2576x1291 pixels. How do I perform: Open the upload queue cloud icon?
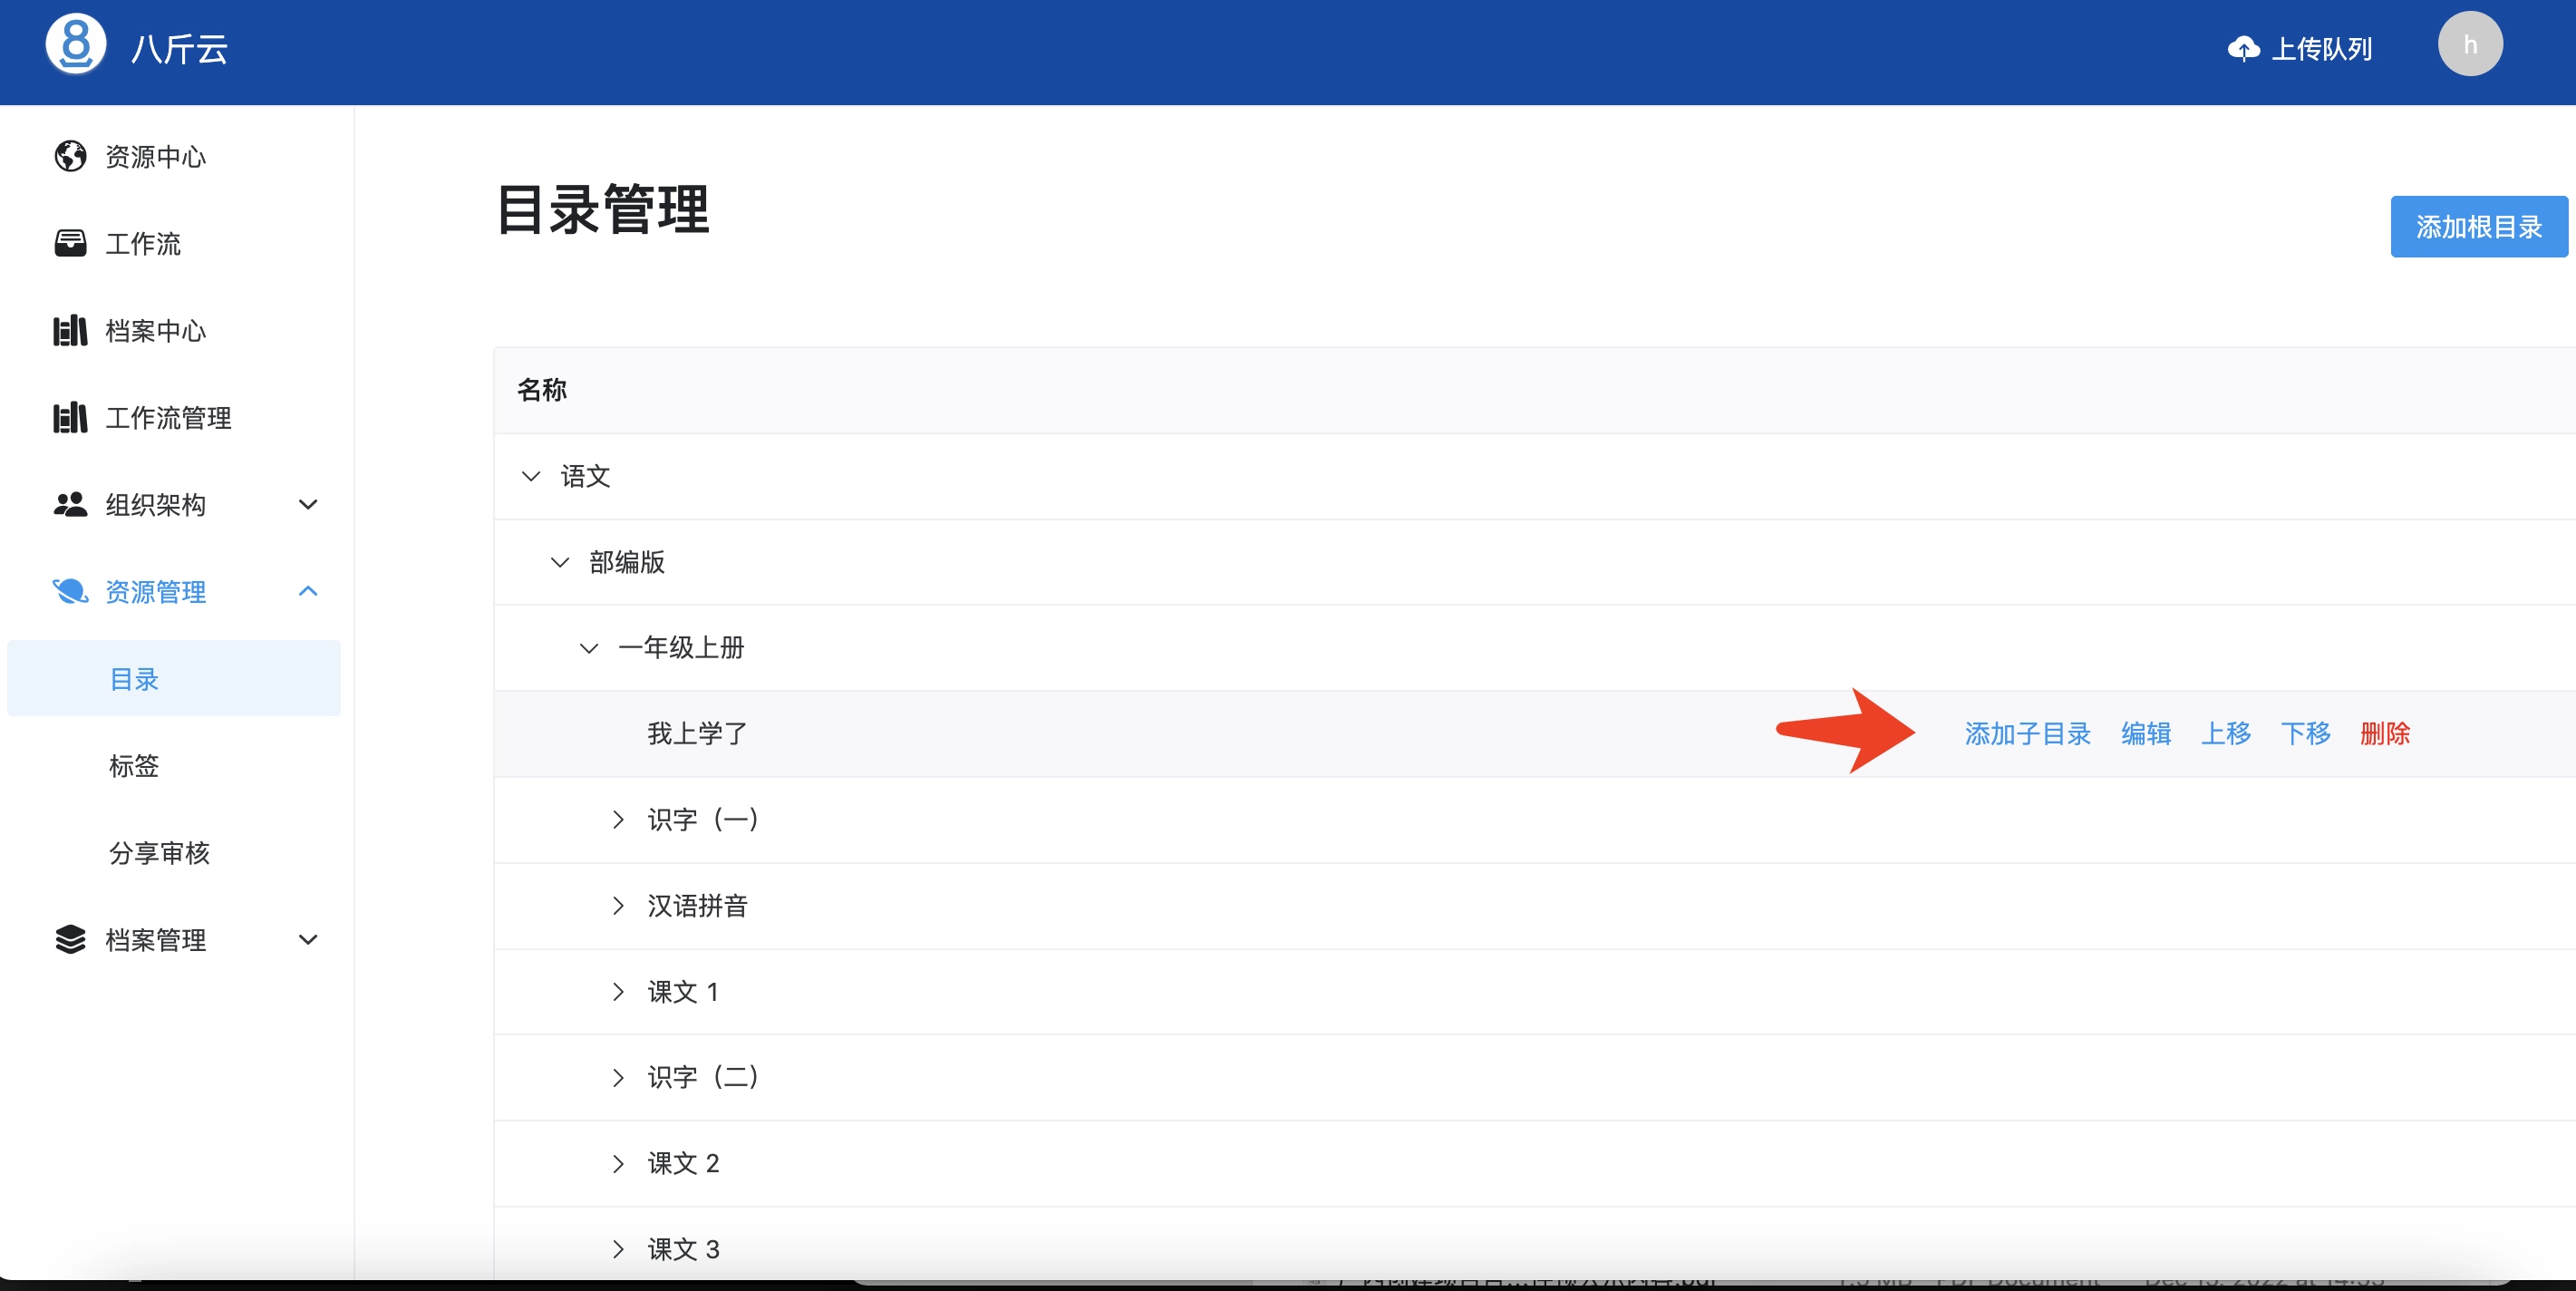tap(2243, 48)
